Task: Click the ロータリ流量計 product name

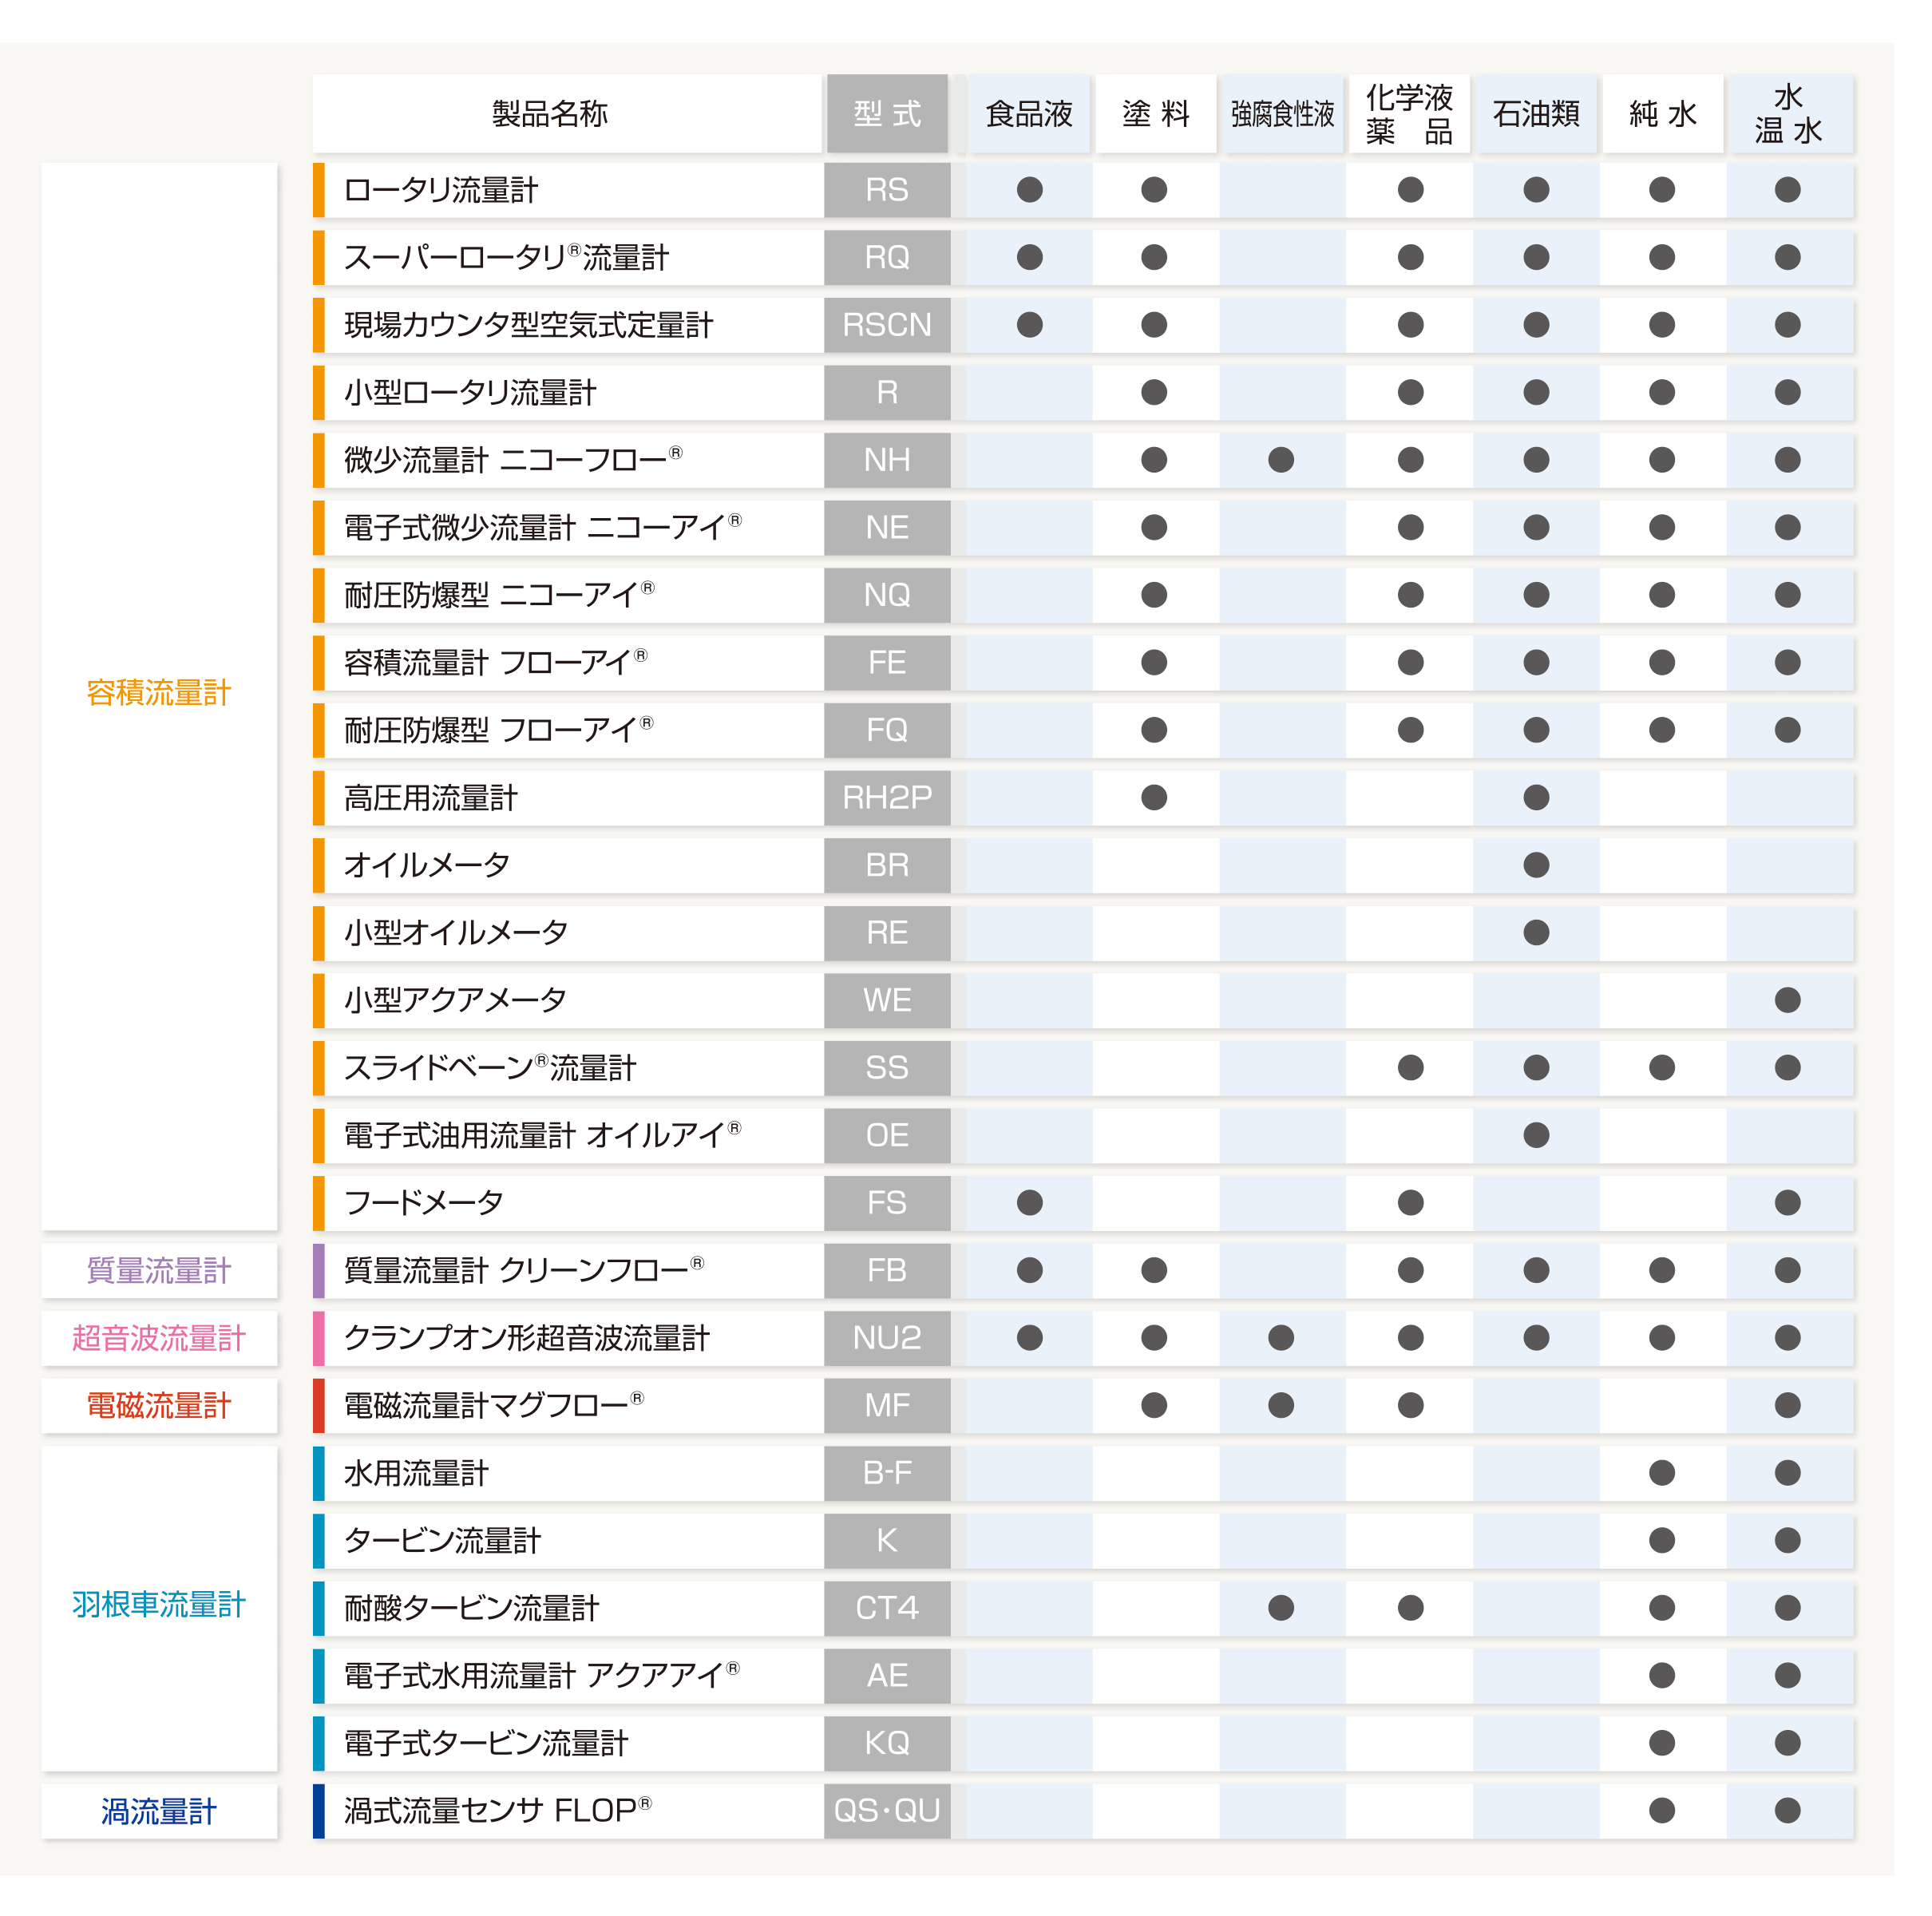Action: (441, 190)
